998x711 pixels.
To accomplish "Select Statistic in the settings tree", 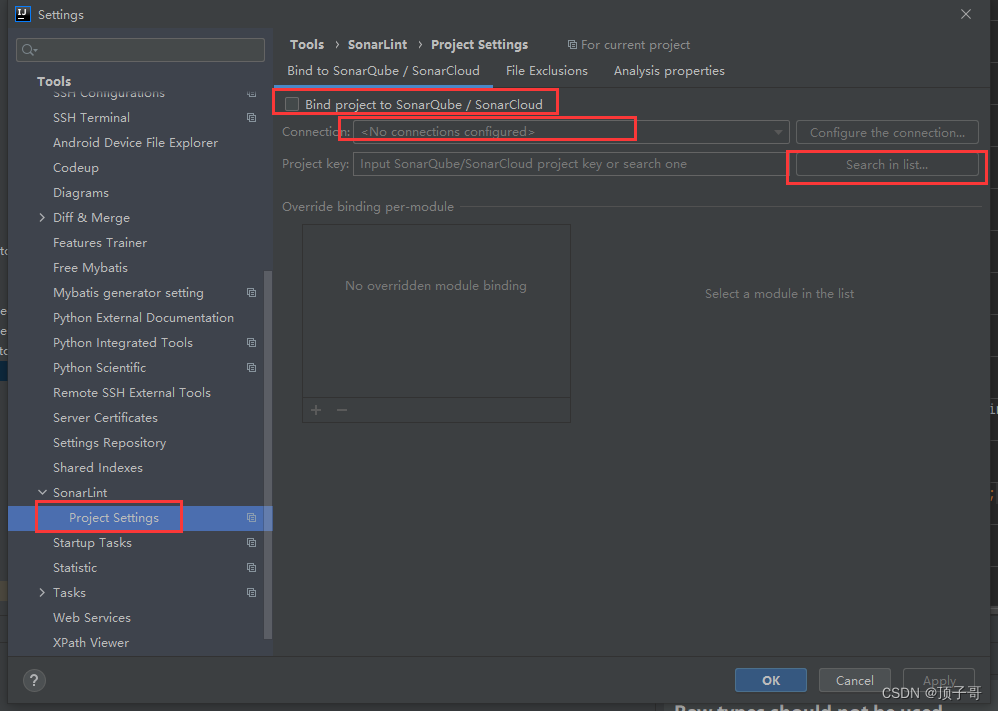I will pyautogui.click(x=75, y=567).
